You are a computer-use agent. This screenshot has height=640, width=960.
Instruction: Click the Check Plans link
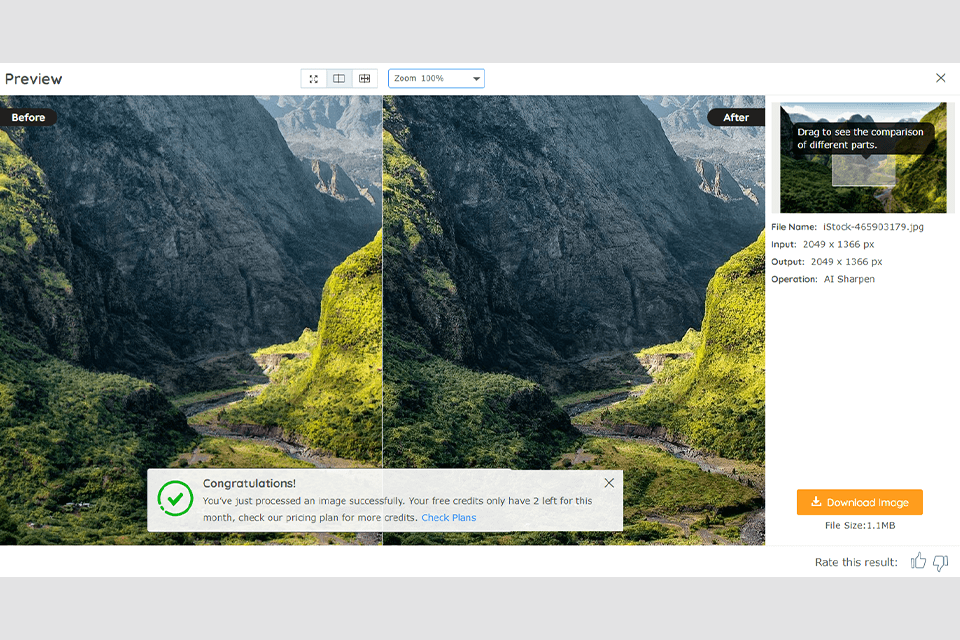click(448, 518)
